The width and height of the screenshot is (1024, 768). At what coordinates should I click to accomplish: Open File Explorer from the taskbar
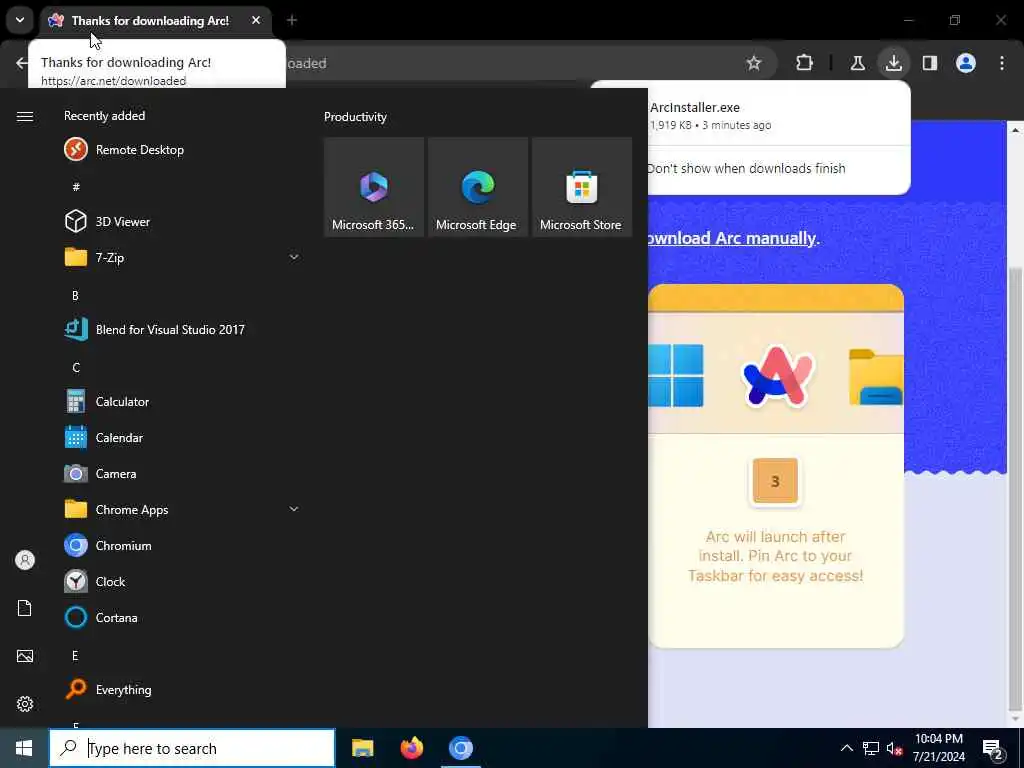[362, 748]
